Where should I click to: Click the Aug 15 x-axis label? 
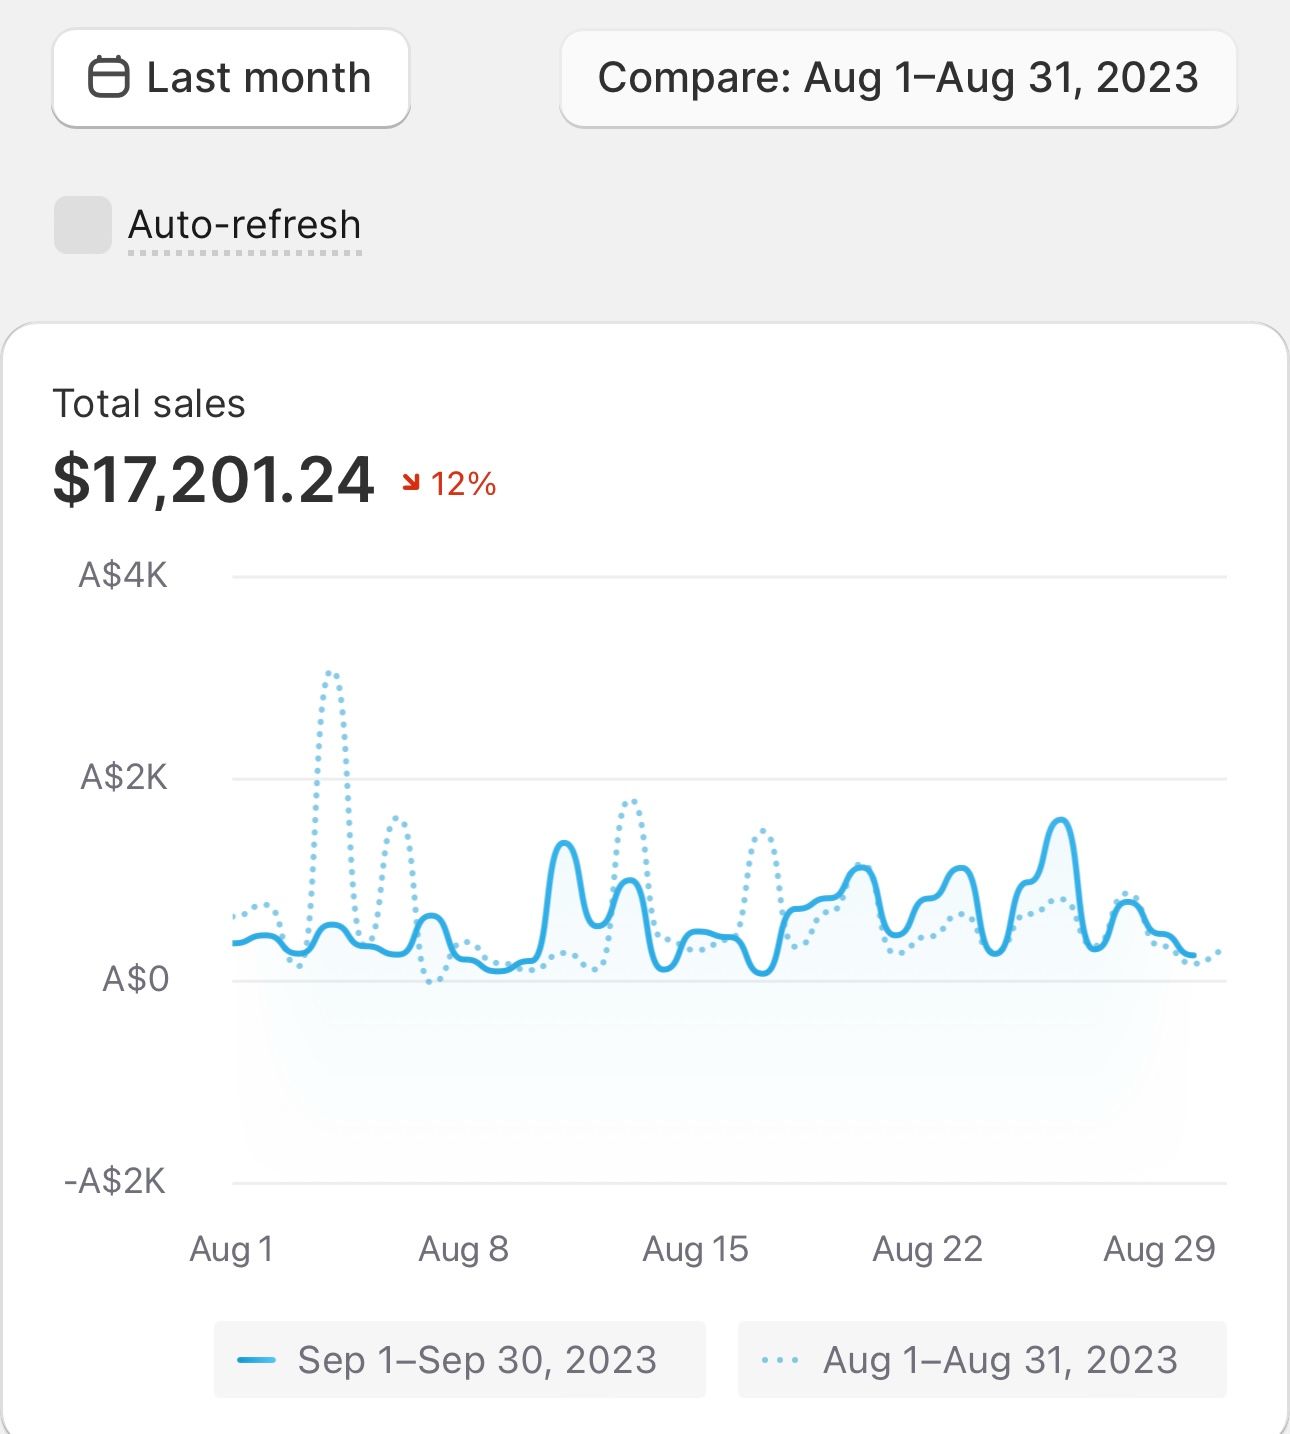pos(695,1249)
